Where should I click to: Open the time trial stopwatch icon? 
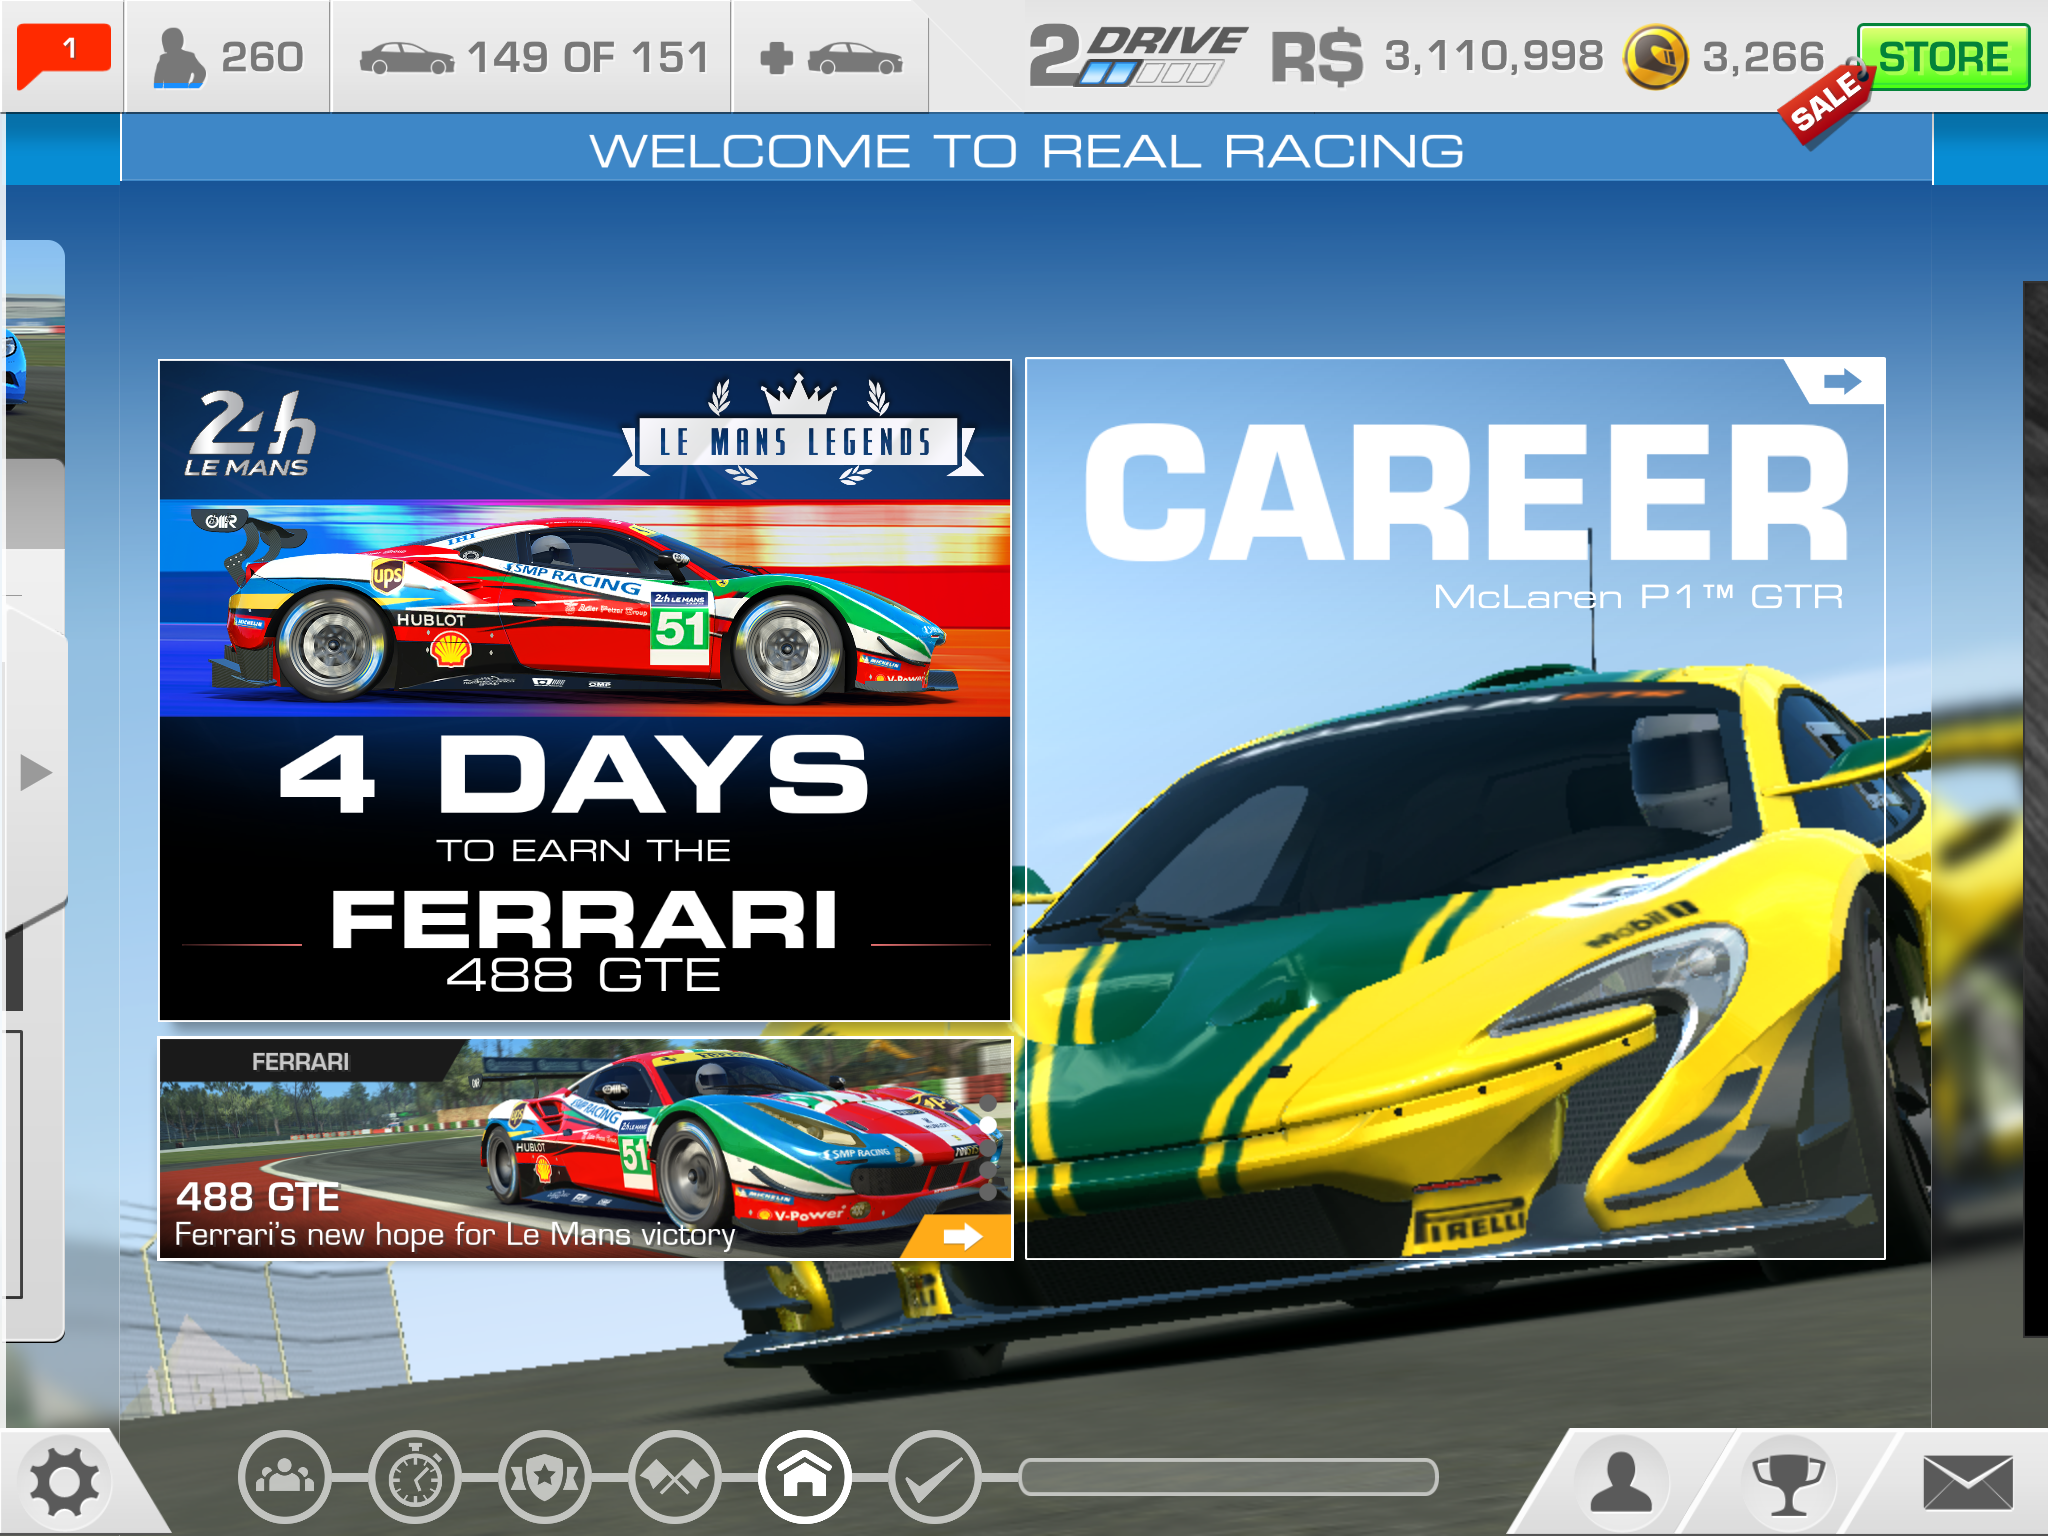(415, 1477)
